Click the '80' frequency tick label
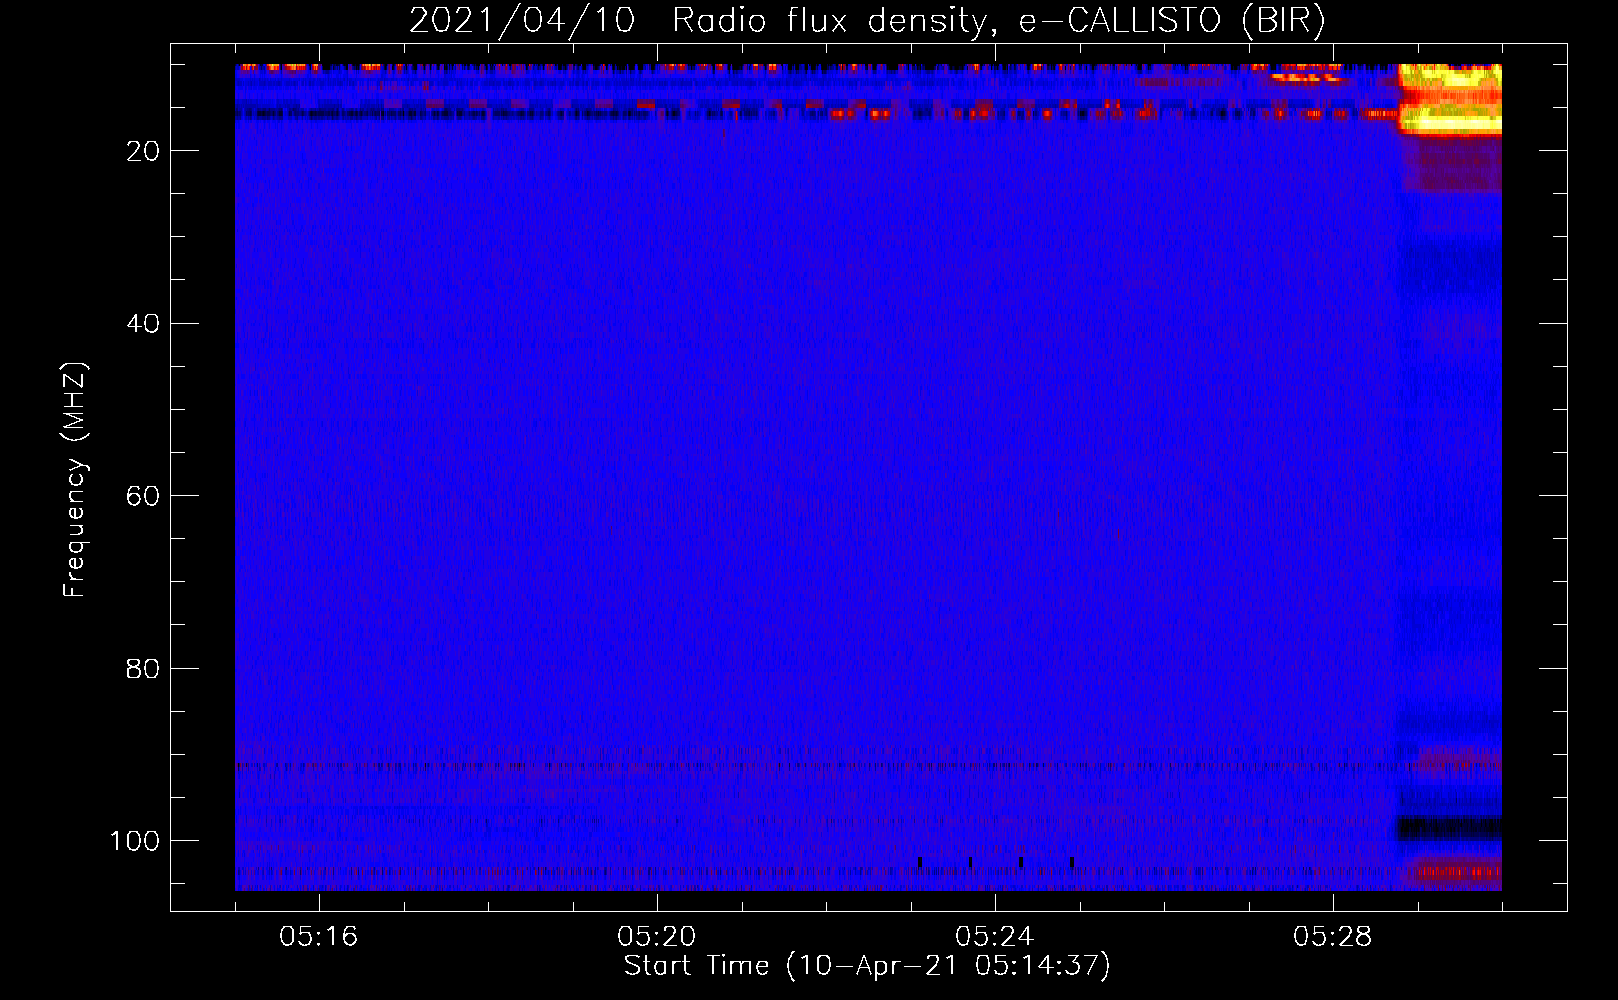The width and height of the screenshot is (1618, 1000). (x=143, y=668)
